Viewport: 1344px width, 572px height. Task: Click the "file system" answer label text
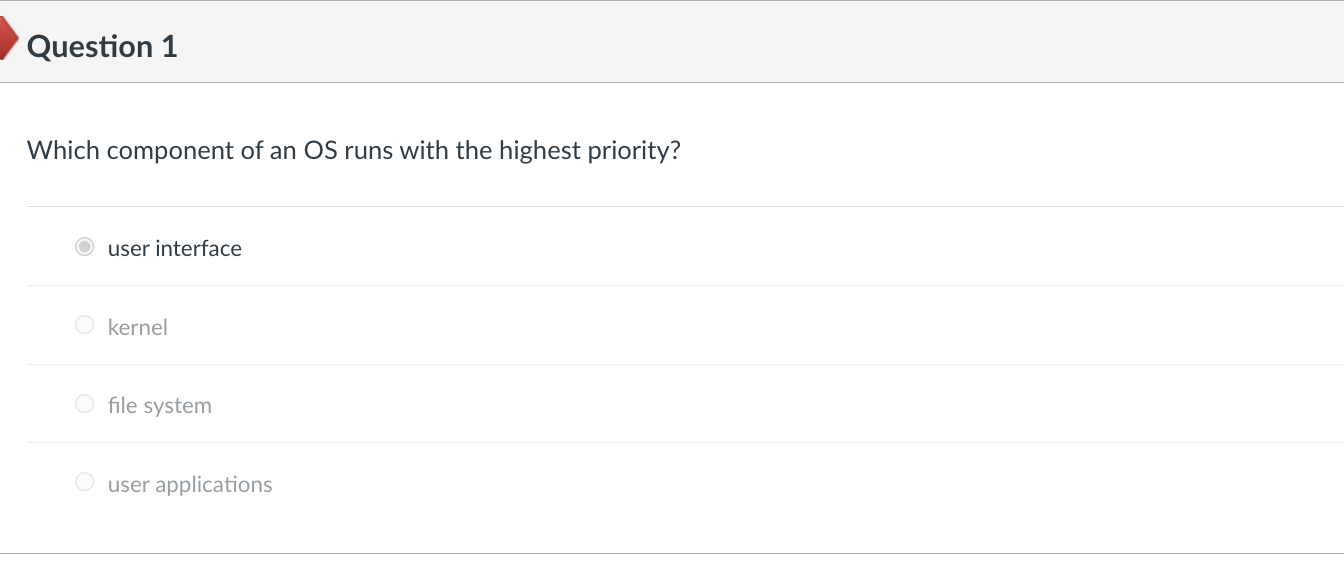point(160,405)
